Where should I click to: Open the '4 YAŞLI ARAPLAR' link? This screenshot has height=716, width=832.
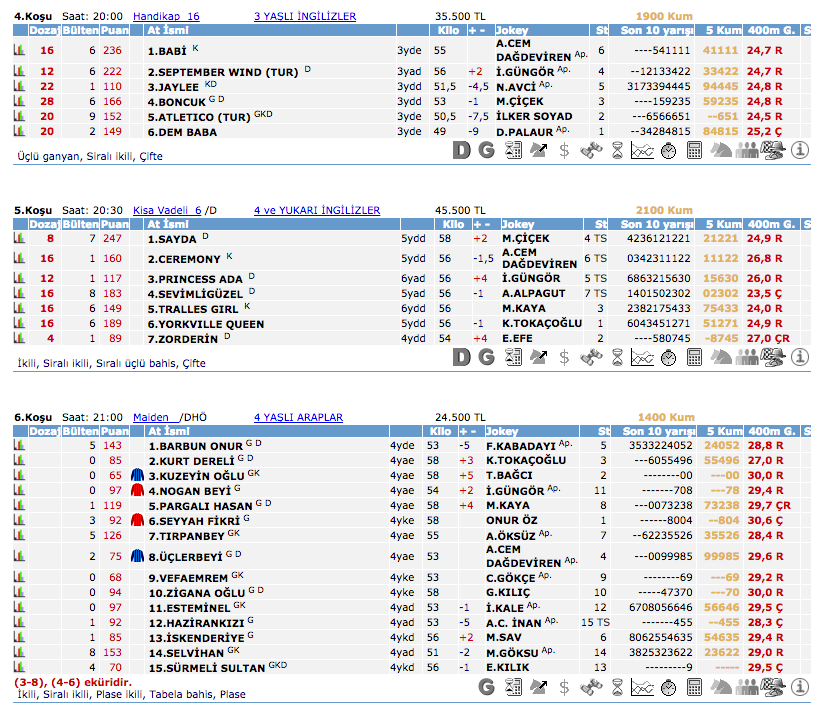click(298, 417)
